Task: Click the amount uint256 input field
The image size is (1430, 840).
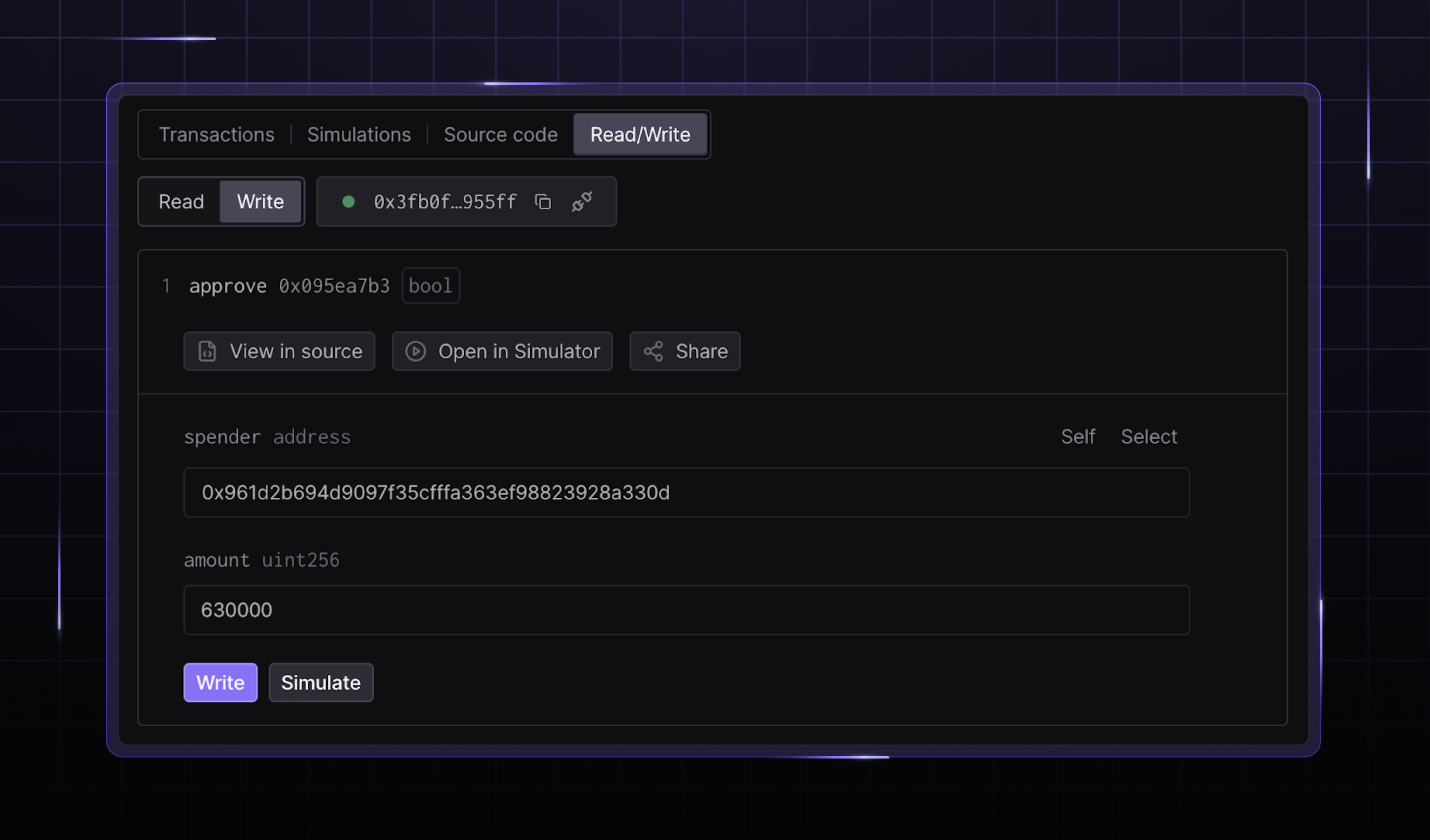Action: coord(686,610)
